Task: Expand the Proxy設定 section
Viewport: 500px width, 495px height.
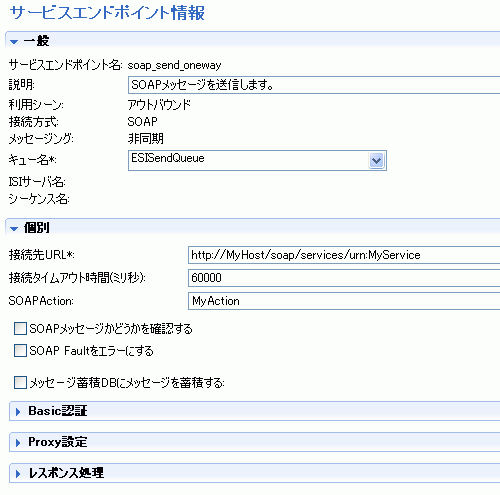Action: [x=18, y=443]
